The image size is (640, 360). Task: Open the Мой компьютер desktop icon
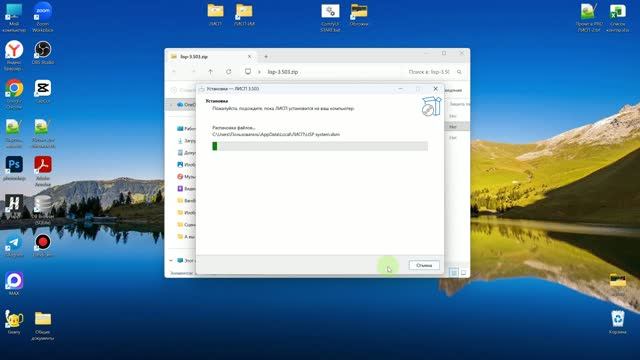point(14,17)
